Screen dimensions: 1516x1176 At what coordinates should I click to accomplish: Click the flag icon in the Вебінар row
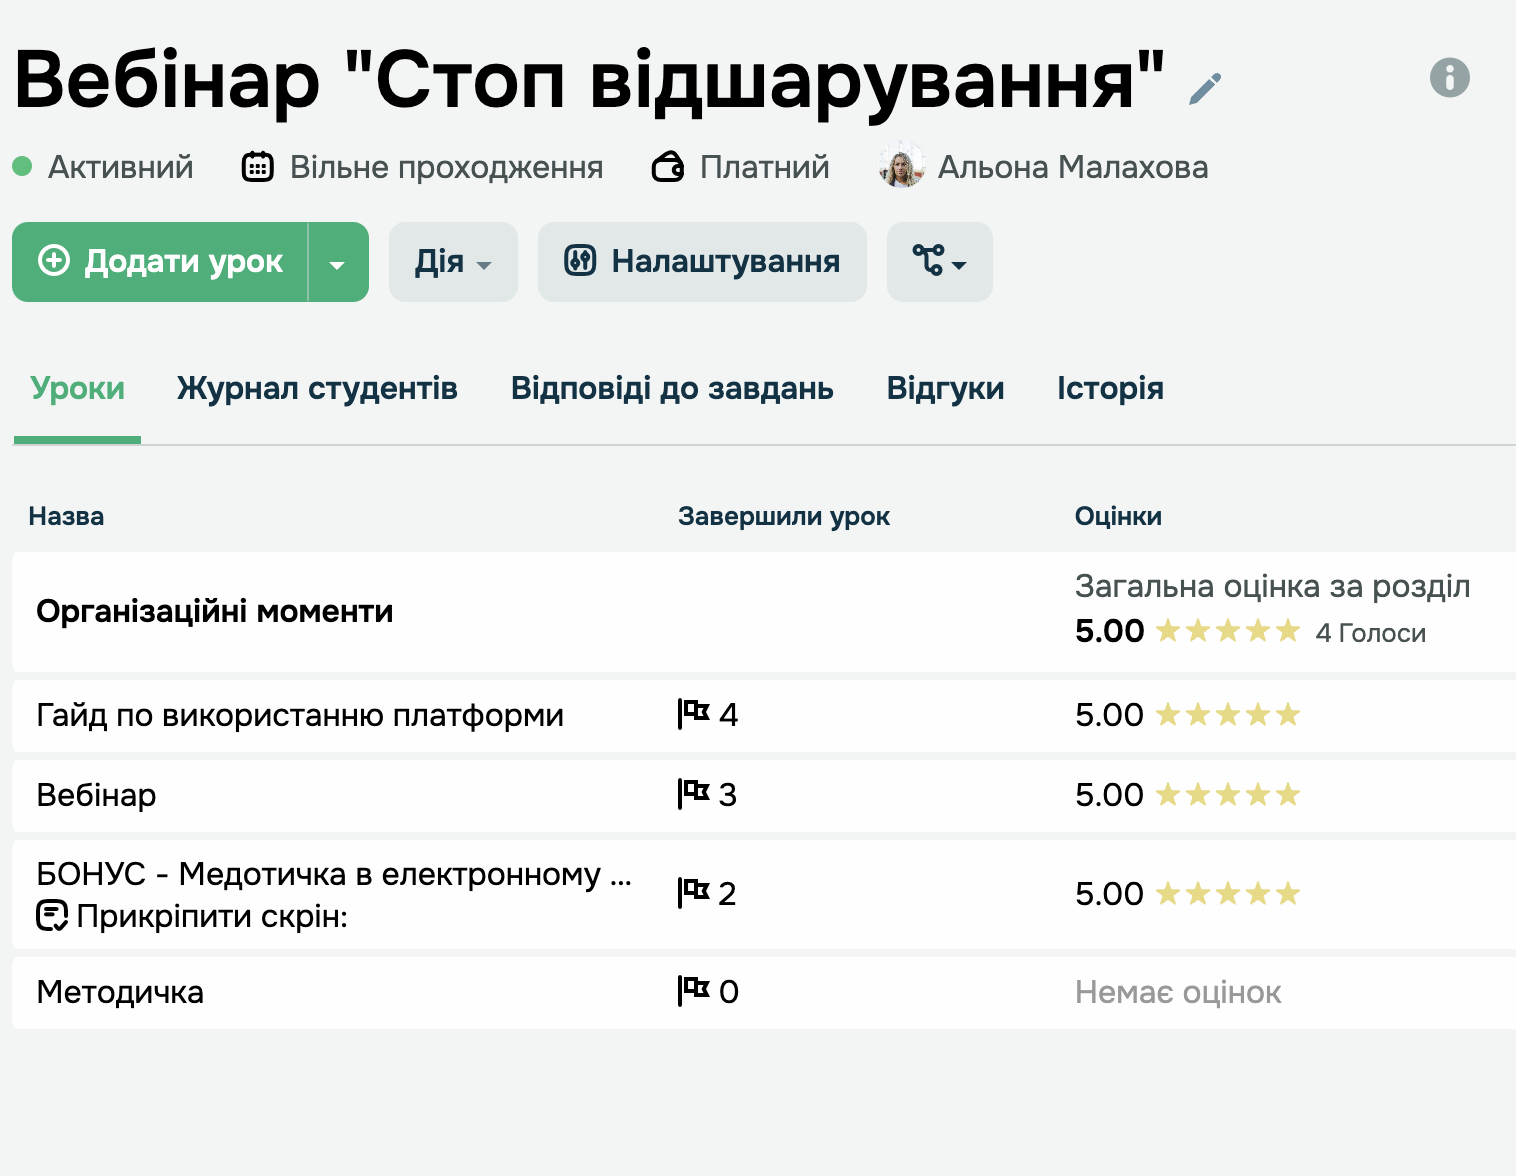point(694,794)
